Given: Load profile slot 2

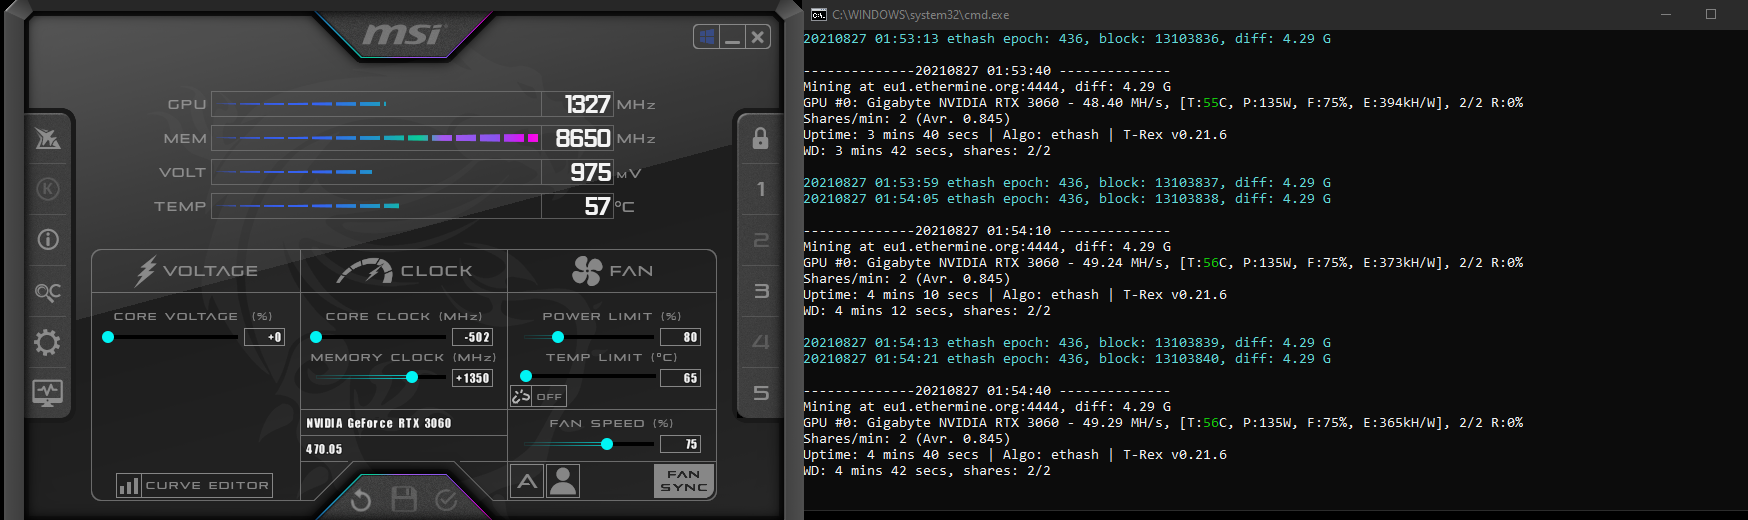Looking at the screenshot, I should pos(761,240).
